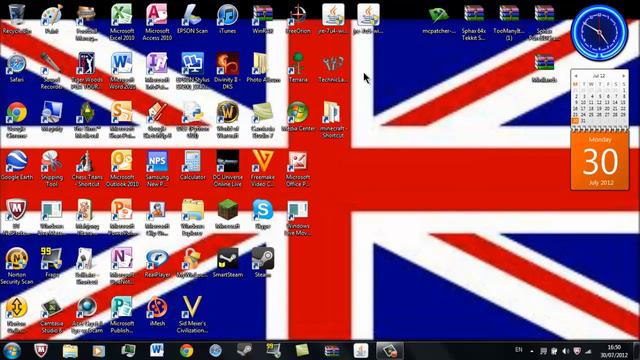Open iMesh desktop shortcut
This screenshot has height=360, width=640.
pos(157,311)
